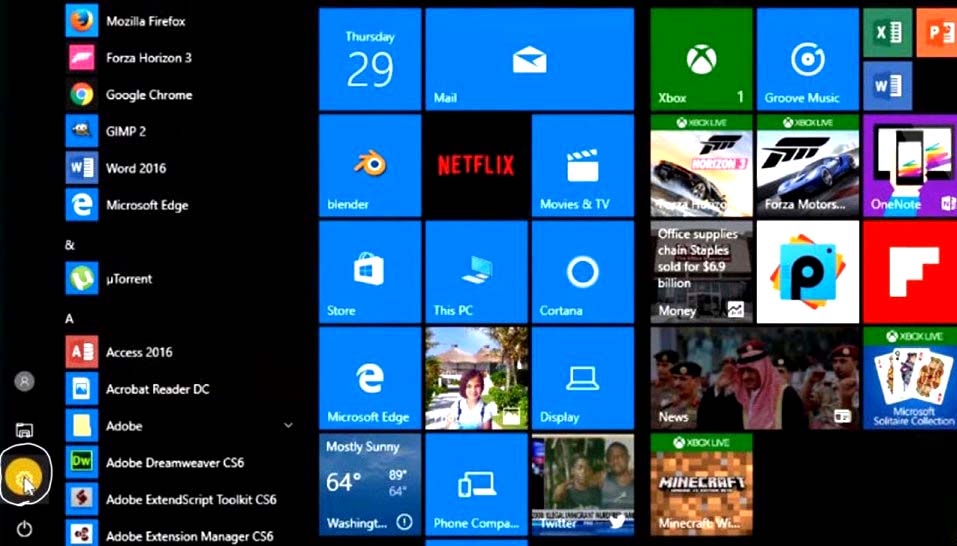This screenshot has height=546, width=957.
Task: Open the Display tile
Action: click(x=583, y=378)
